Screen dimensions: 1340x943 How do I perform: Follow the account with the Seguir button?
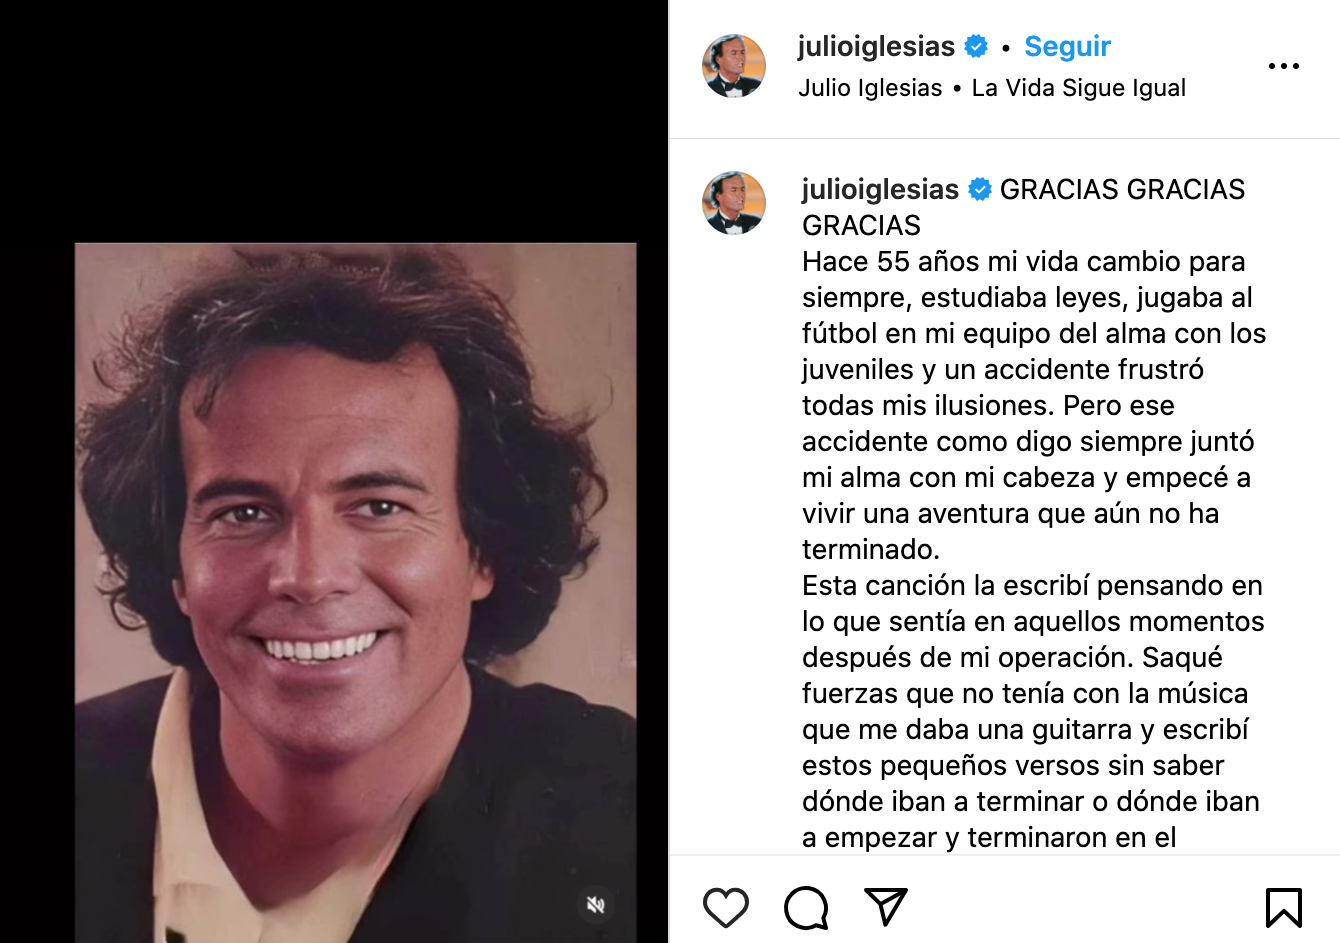[x=1067, y=46]
